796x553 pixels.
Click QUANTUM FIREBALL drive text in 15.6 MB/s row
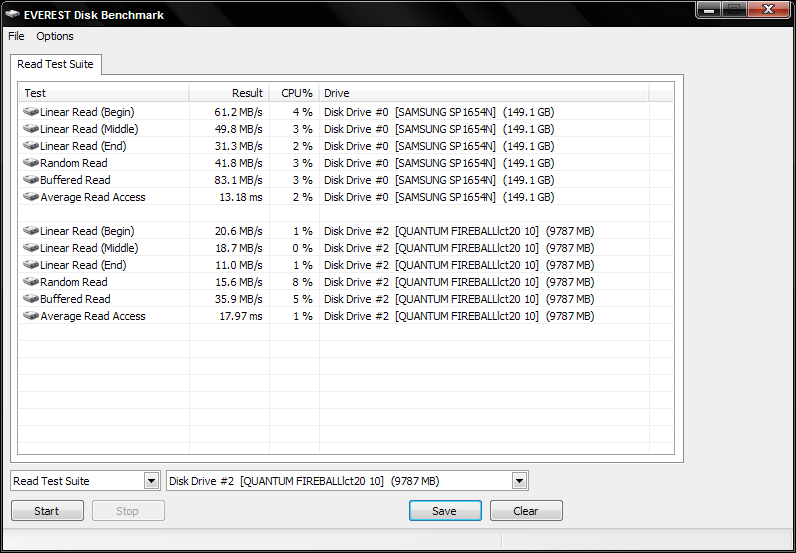pos(459,282)
